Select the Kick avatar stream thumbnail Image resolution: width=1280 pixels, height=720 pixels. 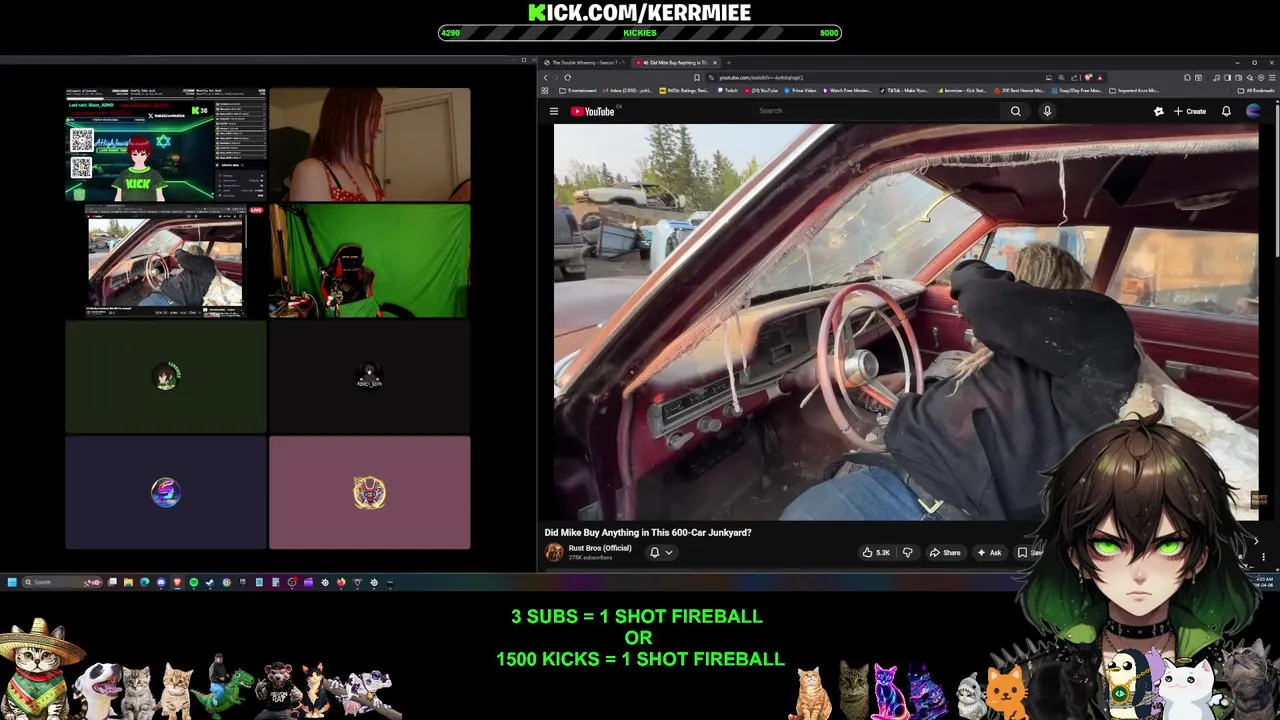[x=166, y=145]
